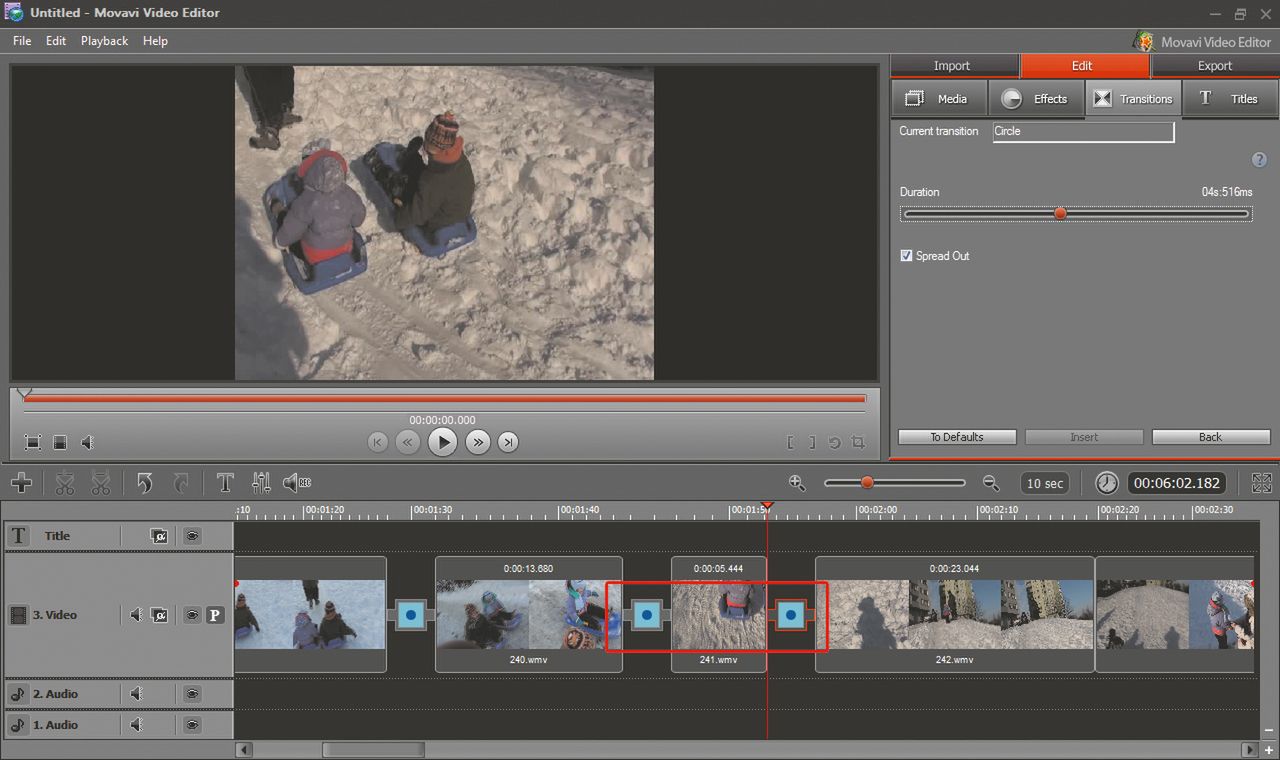
Task: Switch to the Import tab
Action: pos(952,66)
